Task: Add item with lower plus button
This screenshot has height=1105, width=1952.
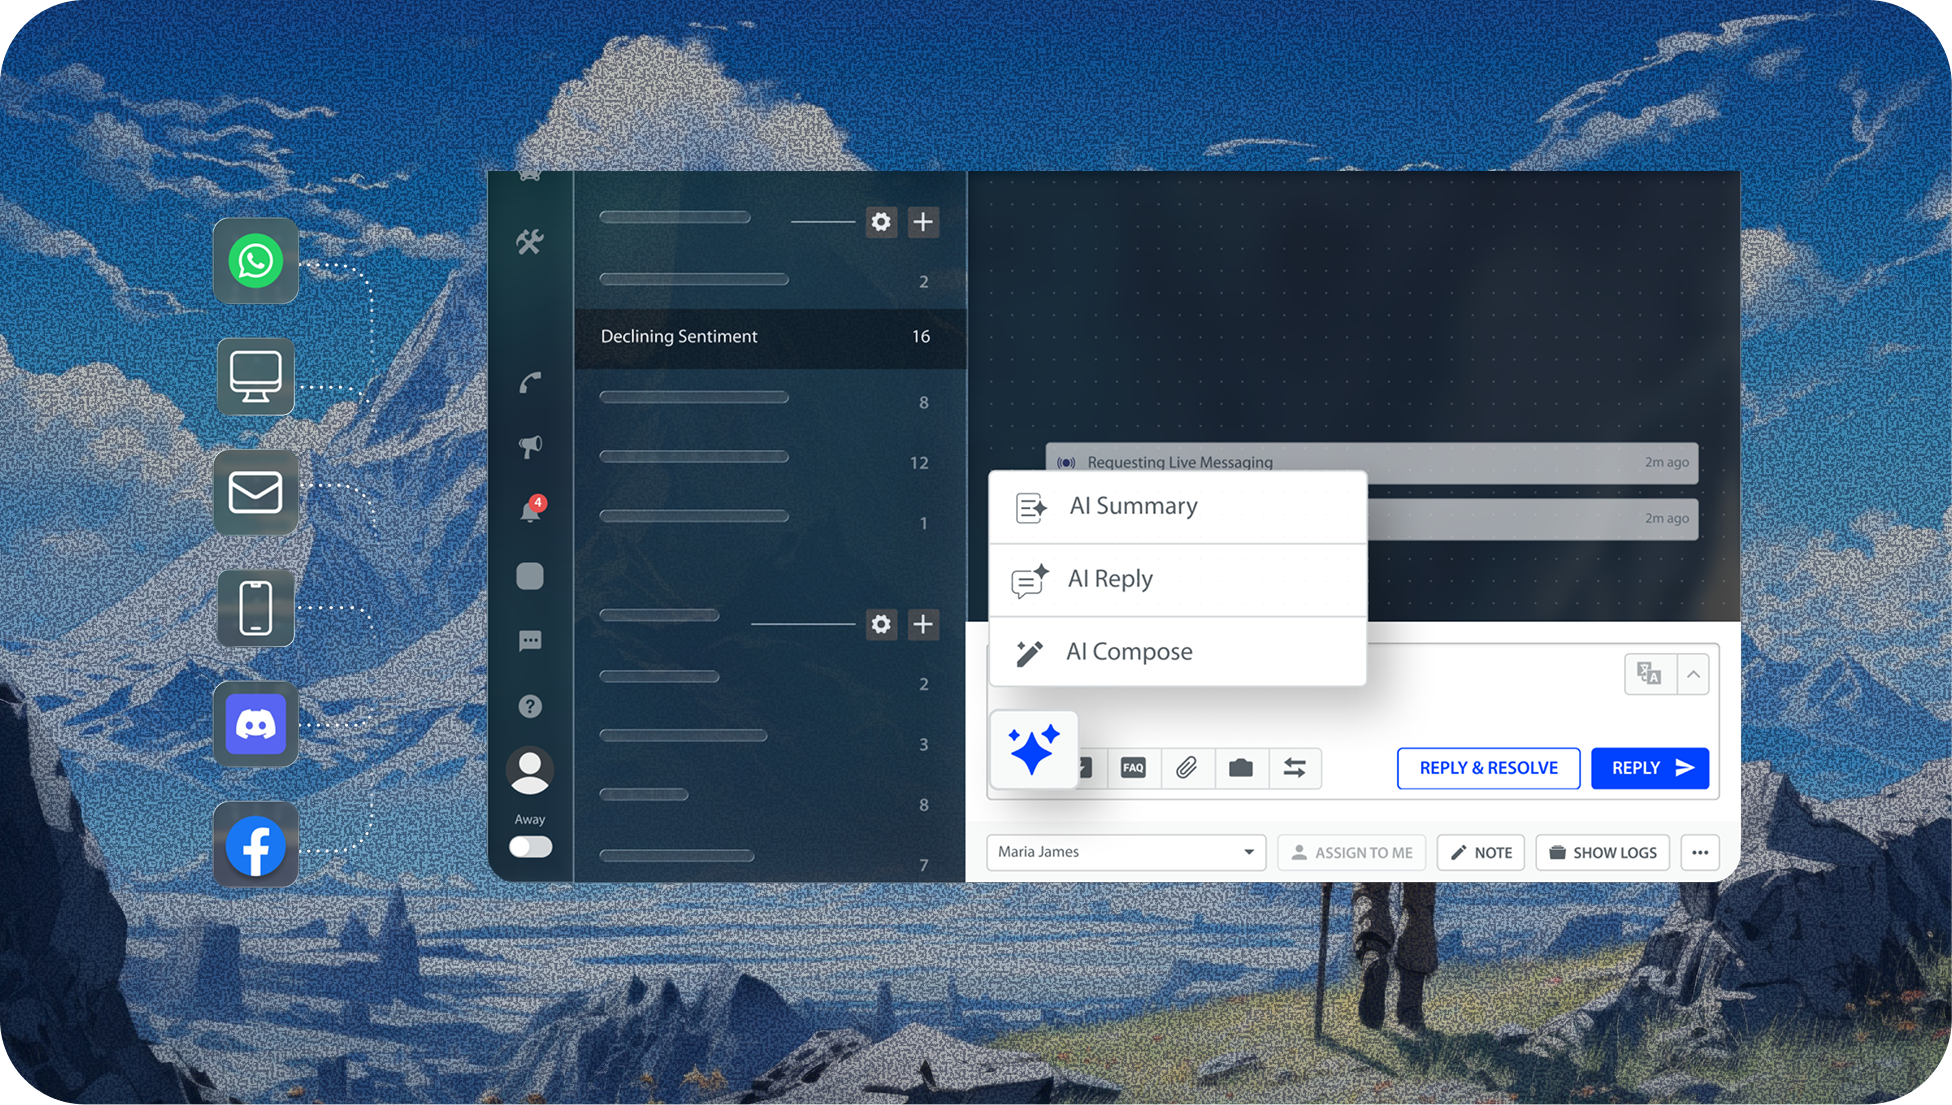Action: (x=923, y=624)
